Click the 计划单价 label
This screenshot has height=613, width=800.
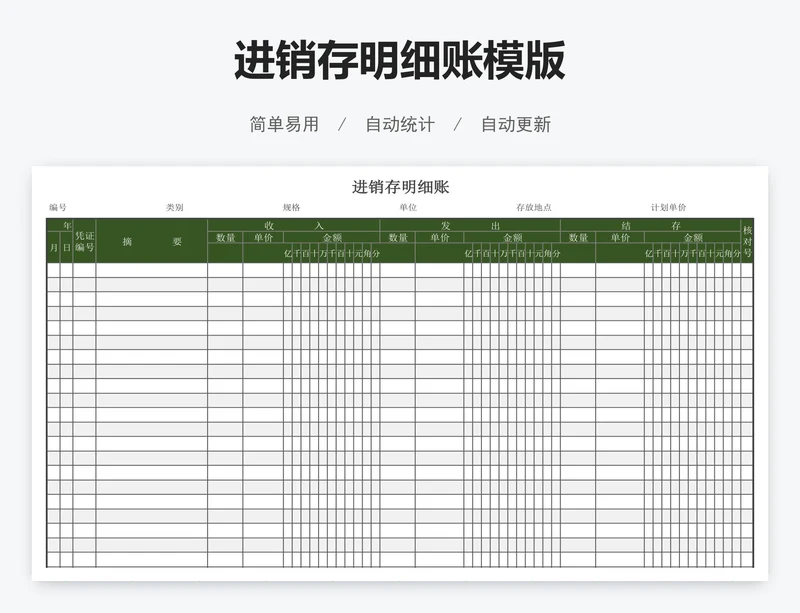click(x=669, y=205)
